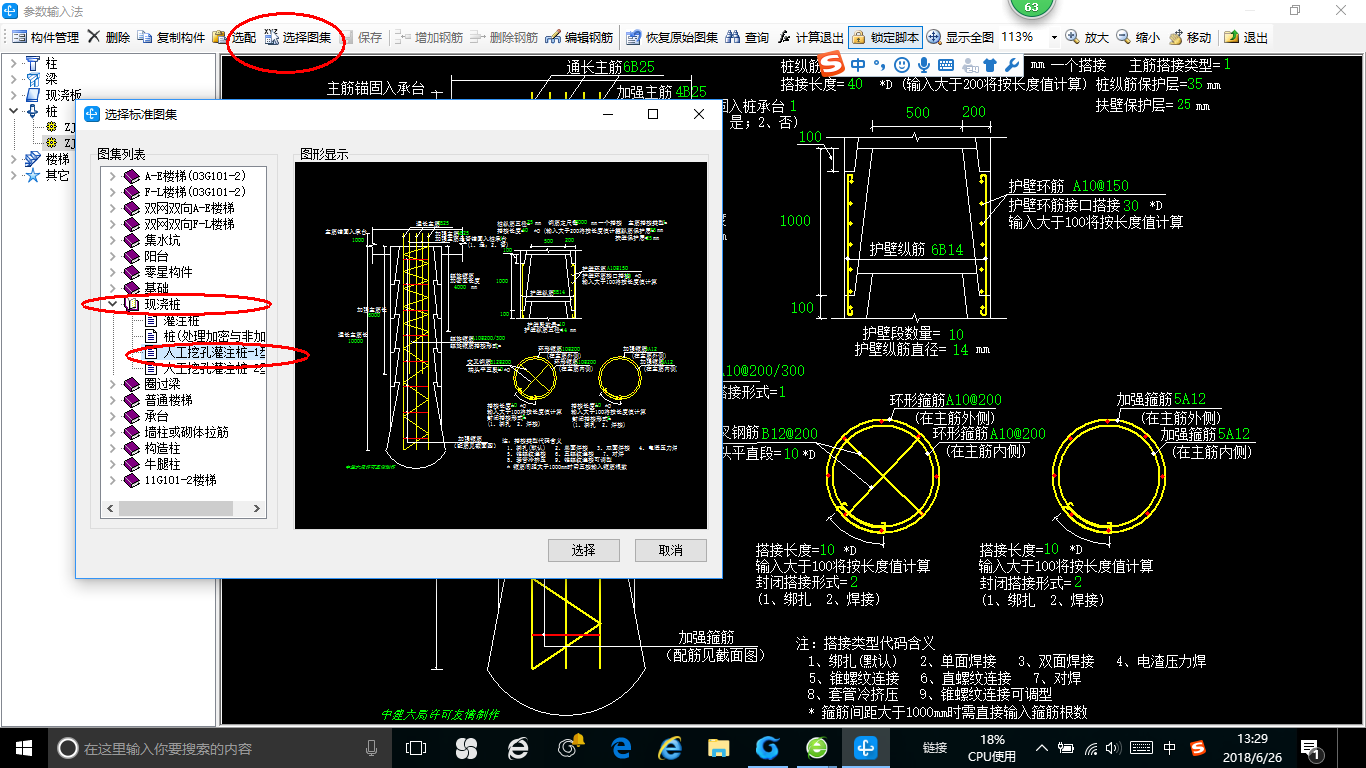The height and width of the screenshot is (768, 1366).
Task: Select 双网双向A-E楼梯 atlas entry
Action: (189, 208)
